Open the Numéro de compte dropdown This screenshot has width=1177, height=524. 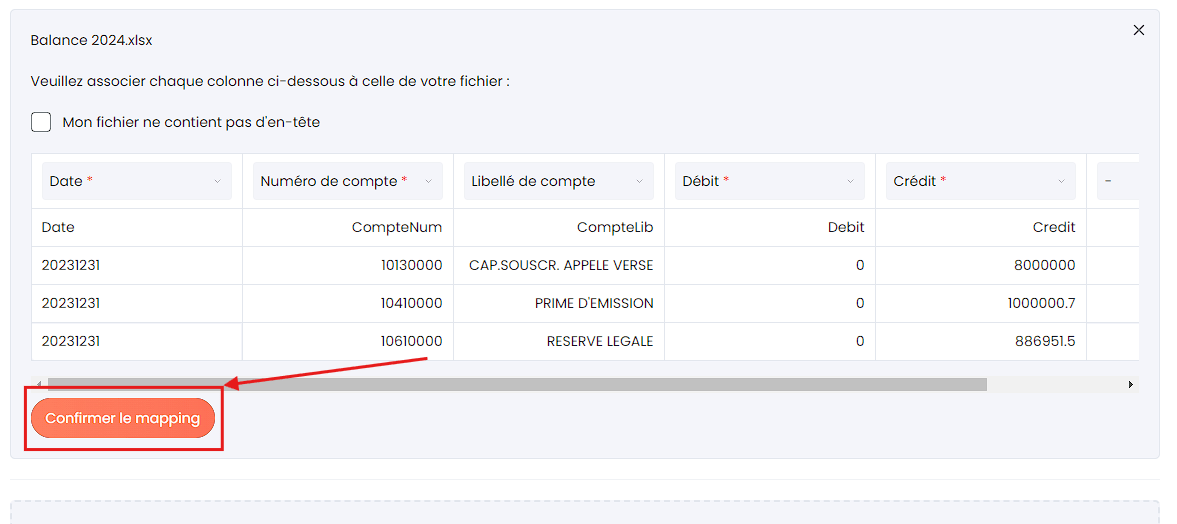tap(348, 181)
